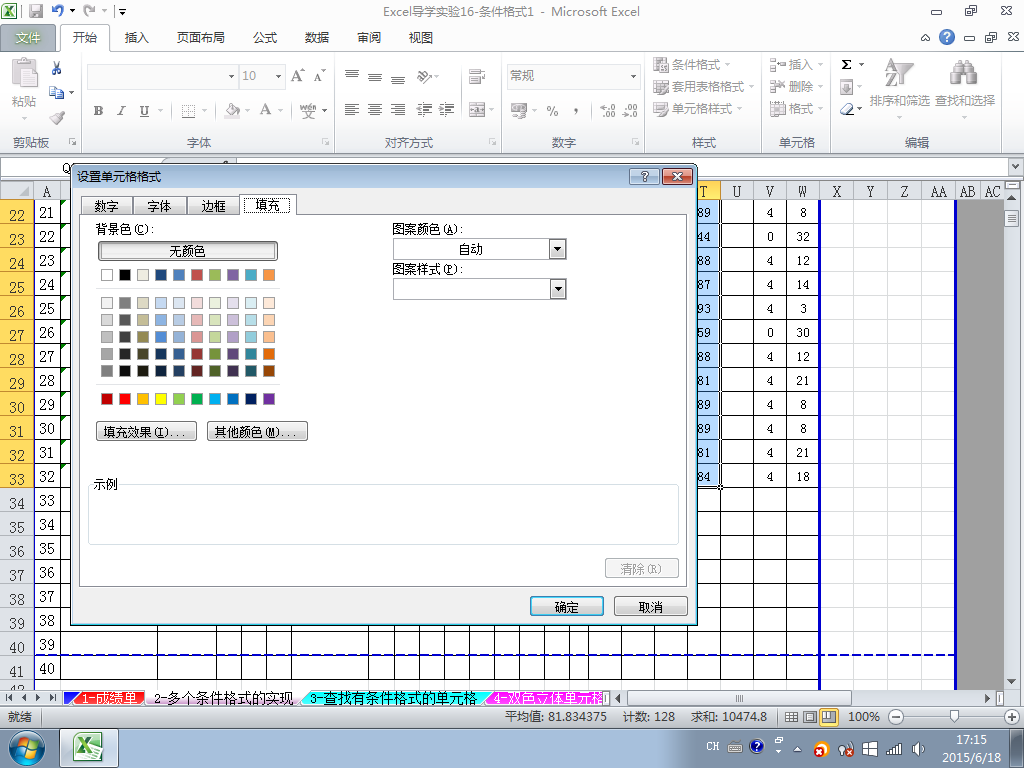The height and width of the screenshot is (768, 1024).
Task: Click the No Color button
Action: pyautogui.click(x=187, y=251)
